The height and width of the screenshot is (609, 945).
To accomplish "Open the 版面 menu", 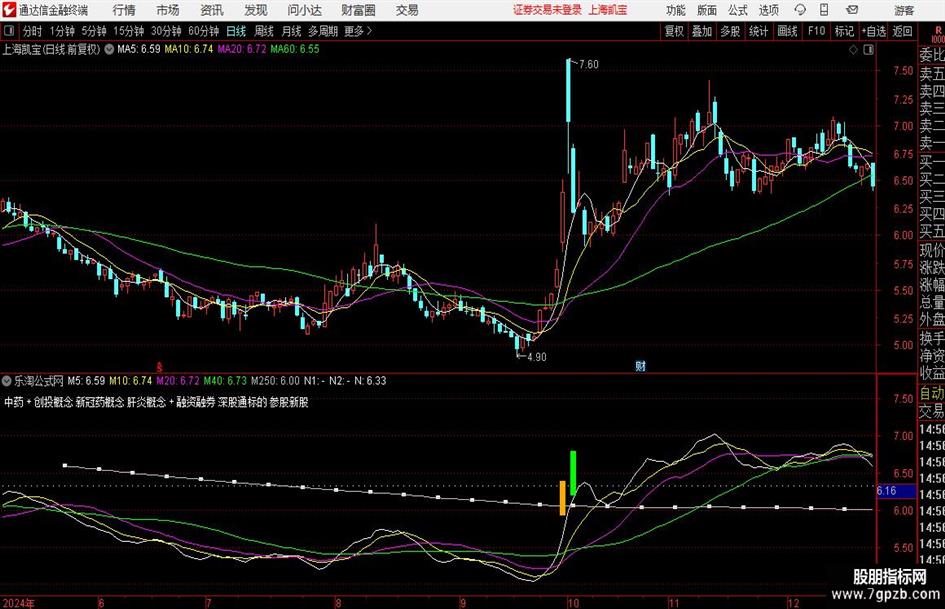I will [x=706, y=10].
